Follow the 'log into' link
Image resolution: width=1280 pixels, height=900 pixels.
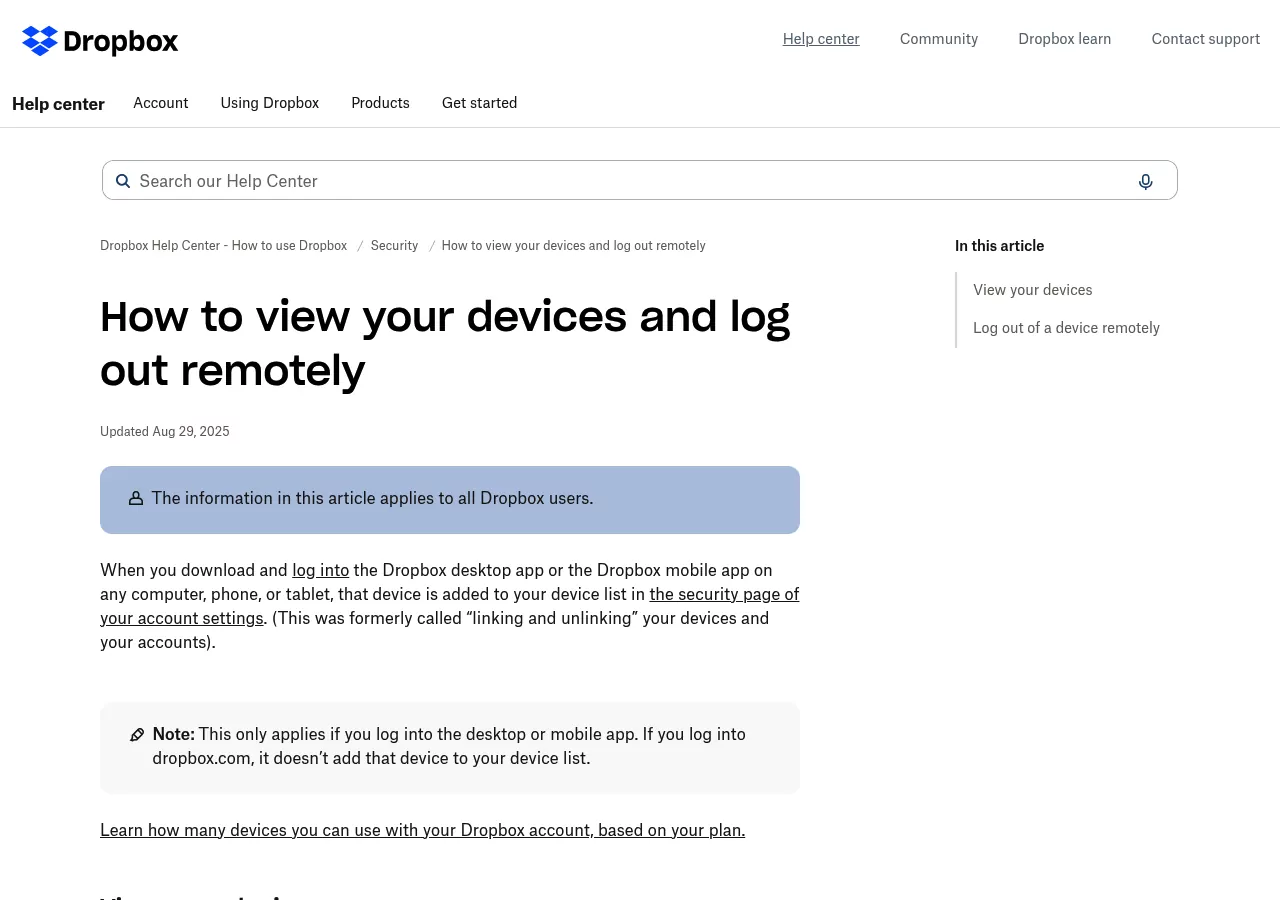point(321,570)
